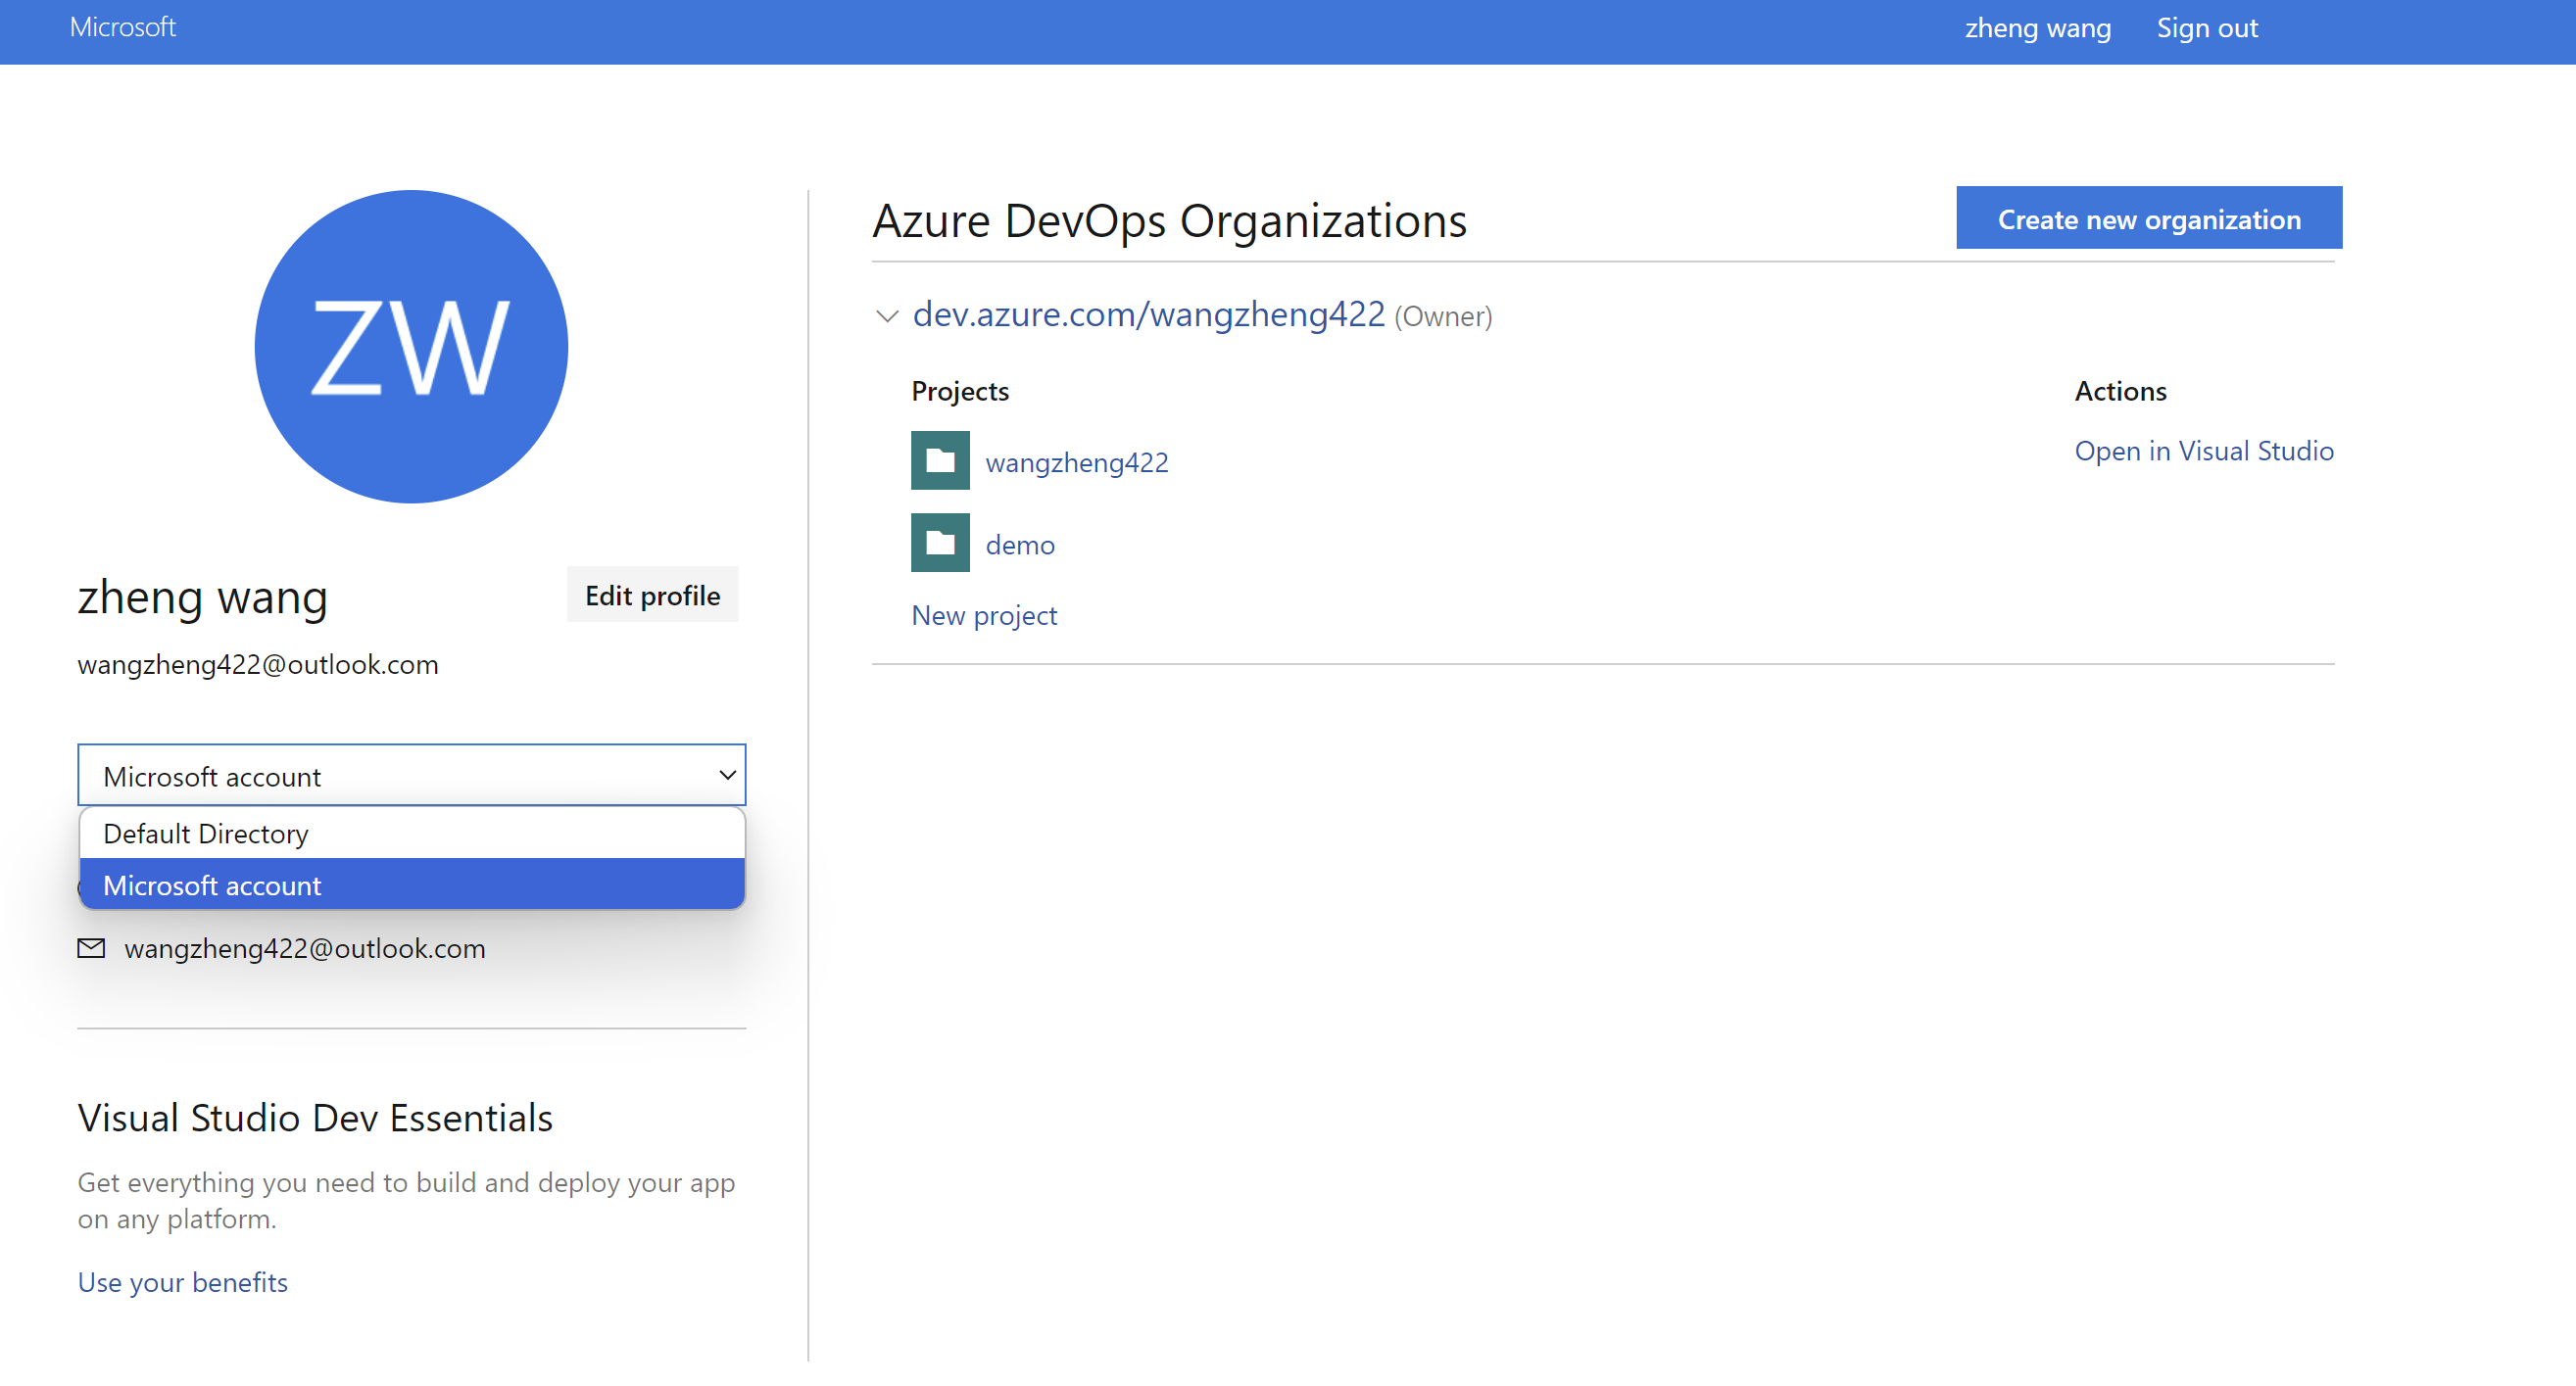Screen dimensions: 2576x1386
Task: Click the ZW profile avatar circle
Action: point(411,346)
